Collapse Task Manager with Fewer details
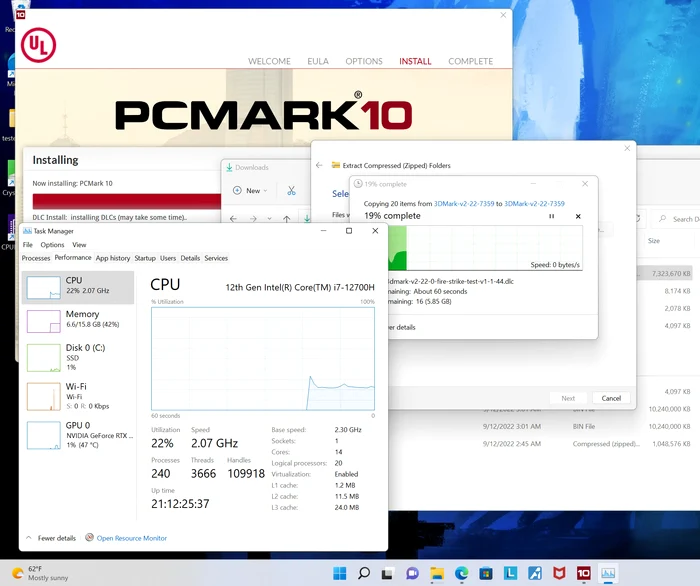Viewport: 700px width, 586px height. (x=51, y=538)
